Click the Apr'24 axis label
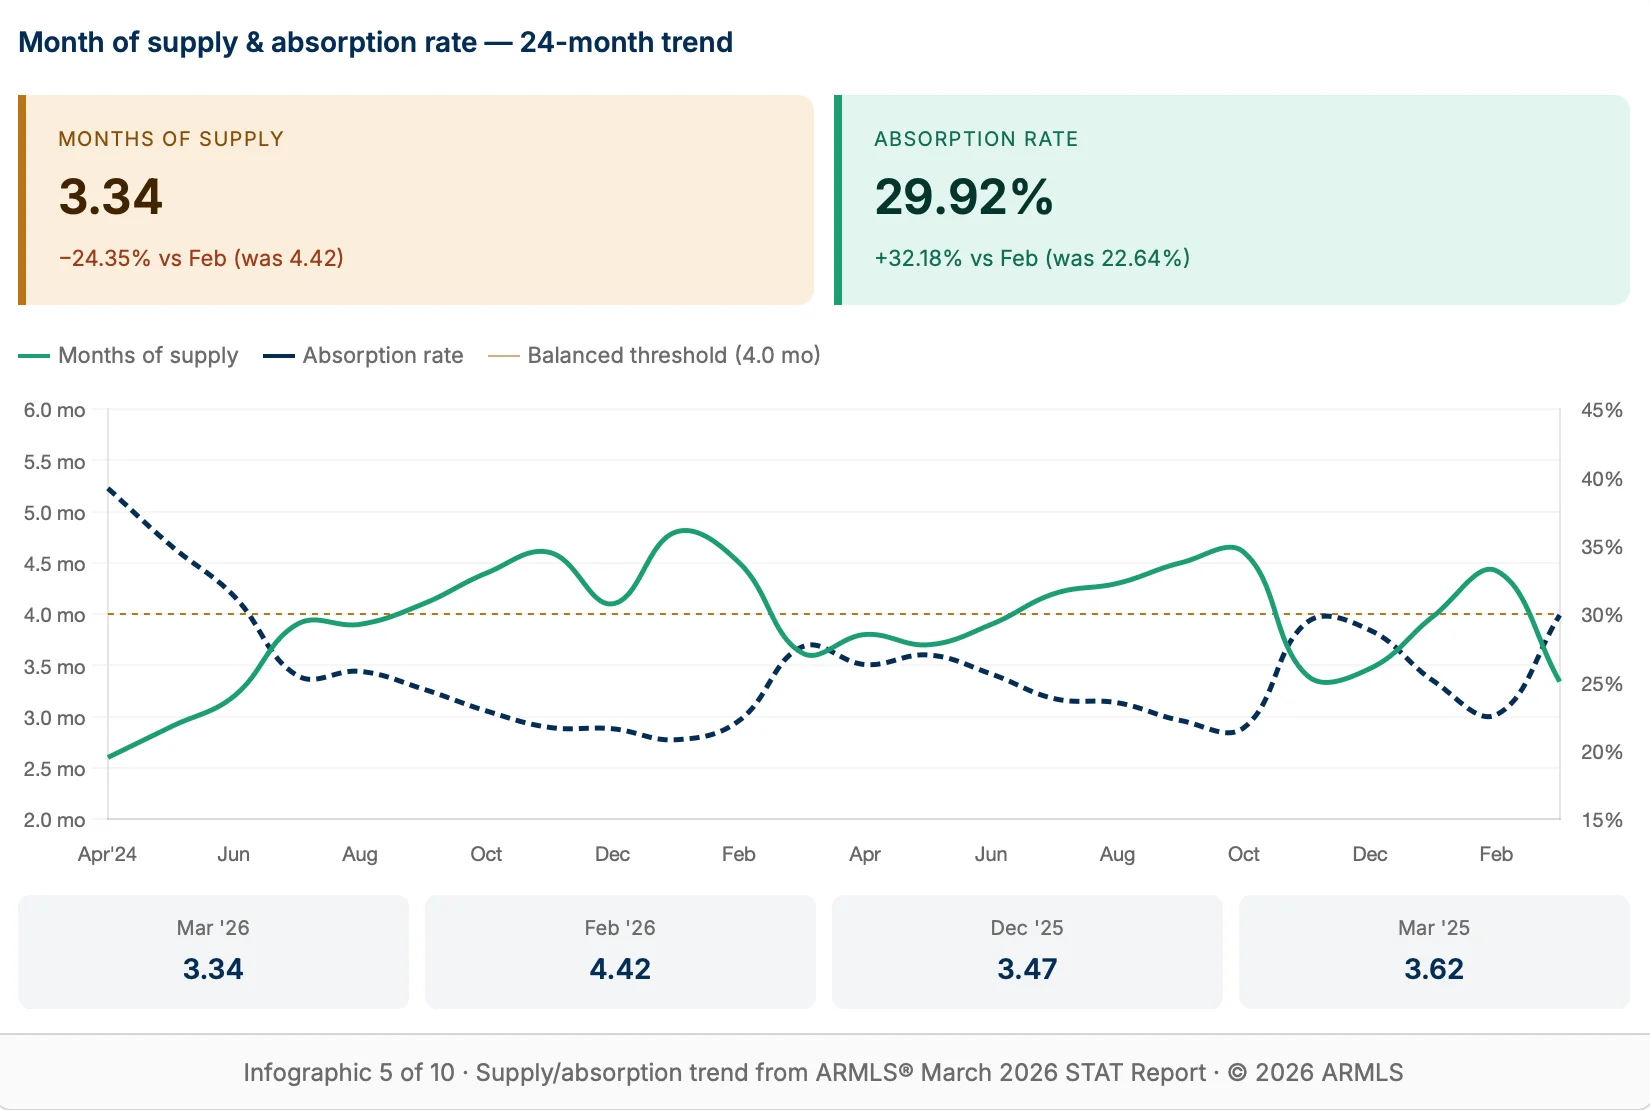1650x1110 pixels. point(106,855)
